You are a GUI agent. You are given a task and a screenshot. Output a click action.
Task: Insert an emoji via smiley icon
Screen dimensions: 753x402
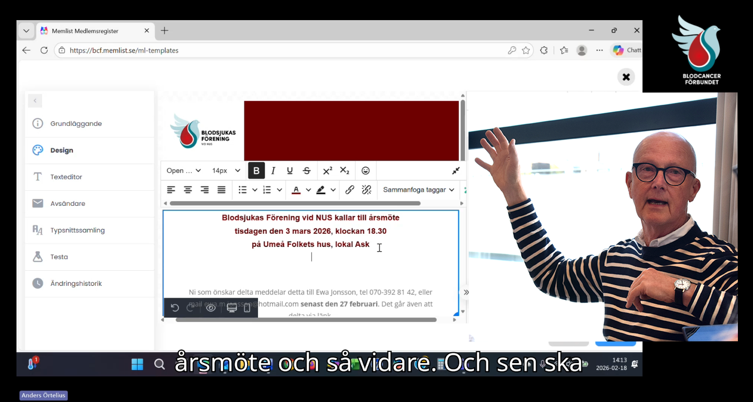(365, 171)
